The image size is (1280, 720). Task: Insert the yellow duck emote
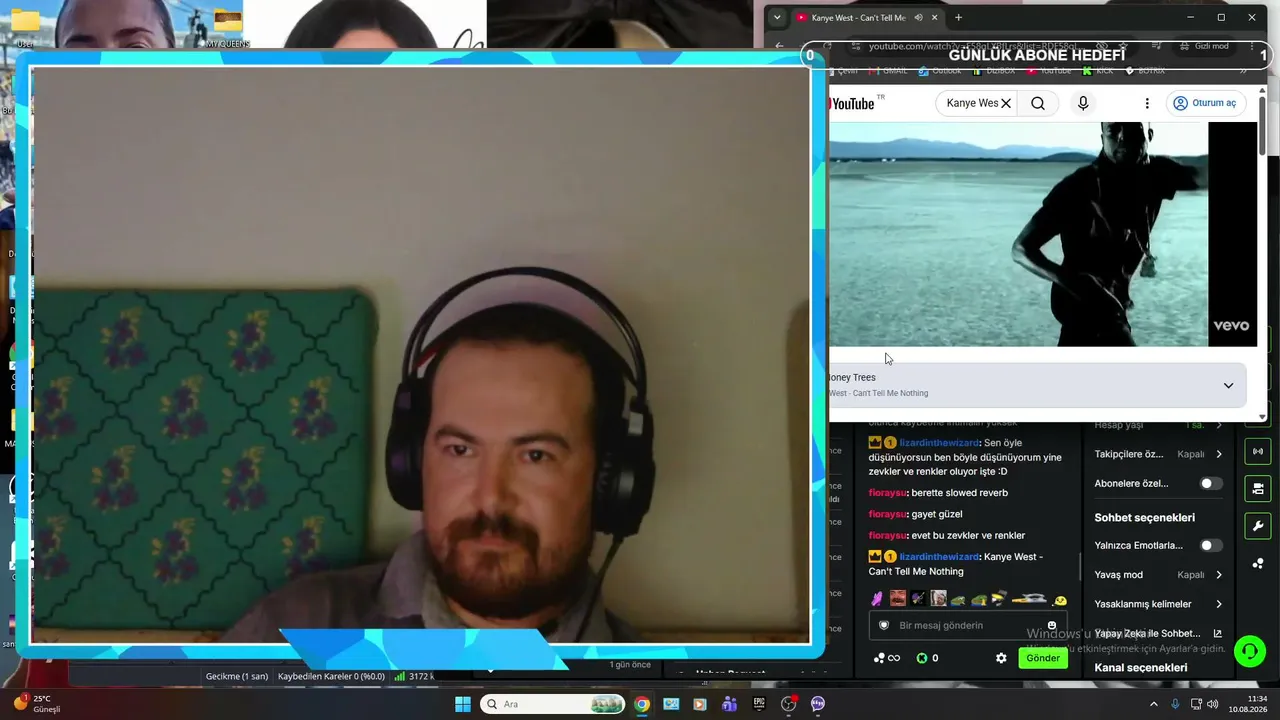pyautogui.click(x=1060, y=600)
